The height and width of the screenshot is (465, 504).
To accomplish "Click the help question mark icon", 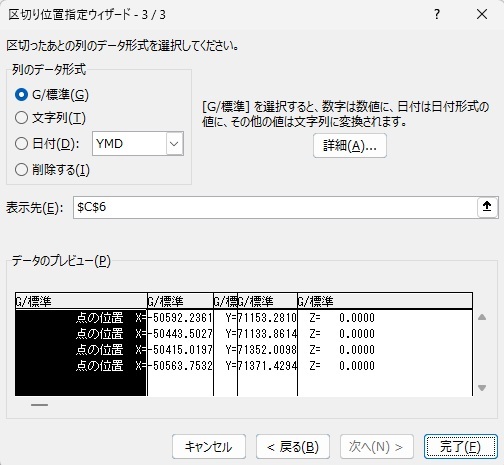I will click(437, 14).
